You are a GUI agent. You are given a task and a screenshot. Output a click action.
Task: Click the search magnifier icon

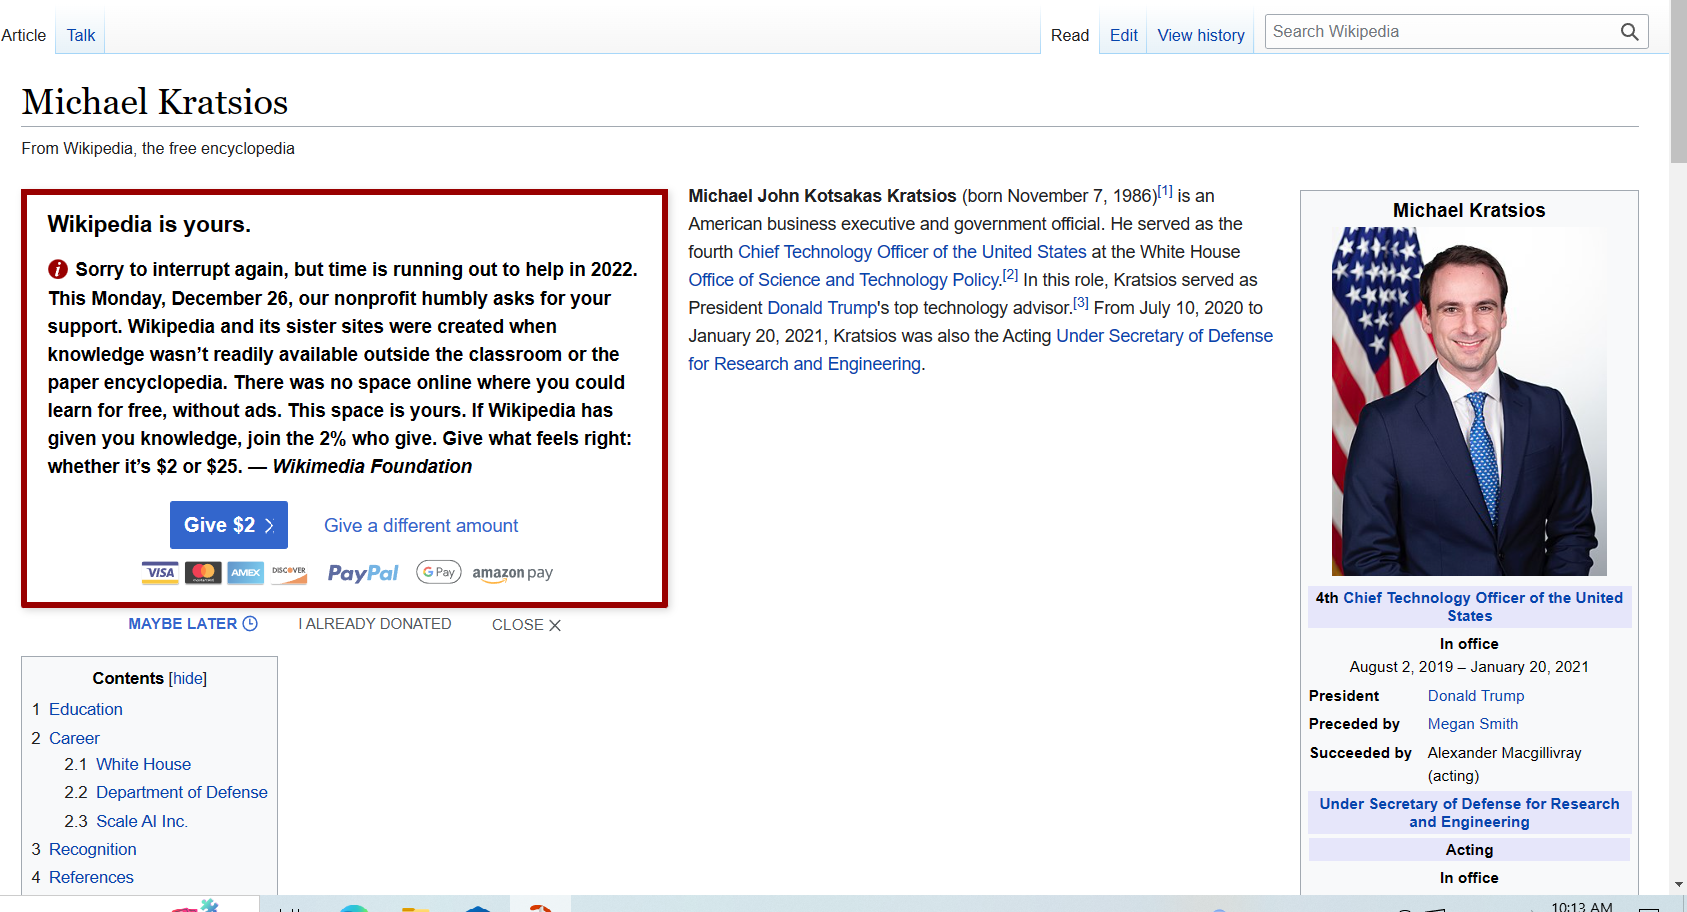point(1629,32)
